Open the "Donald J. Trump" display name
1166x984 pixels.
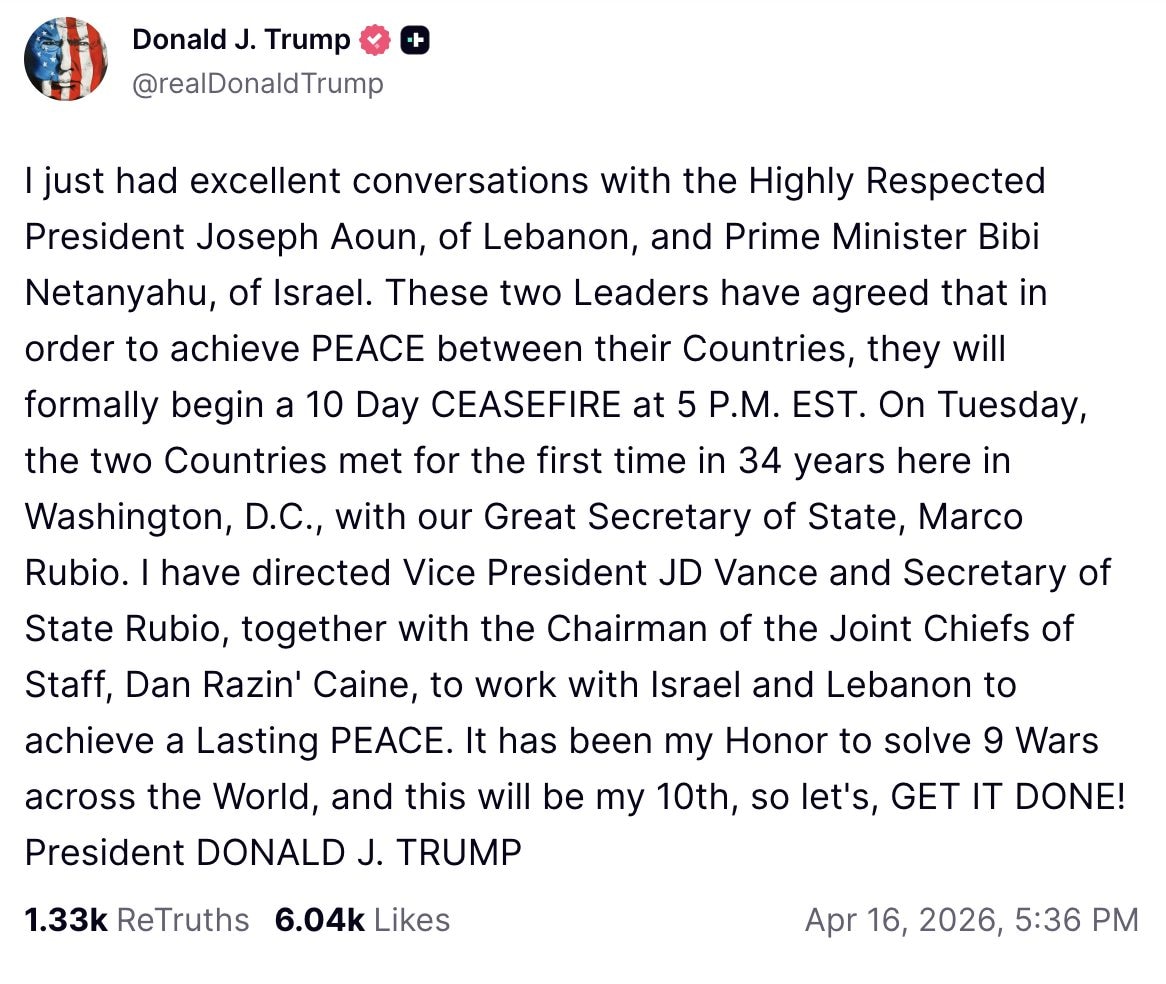tap(241, 40)
